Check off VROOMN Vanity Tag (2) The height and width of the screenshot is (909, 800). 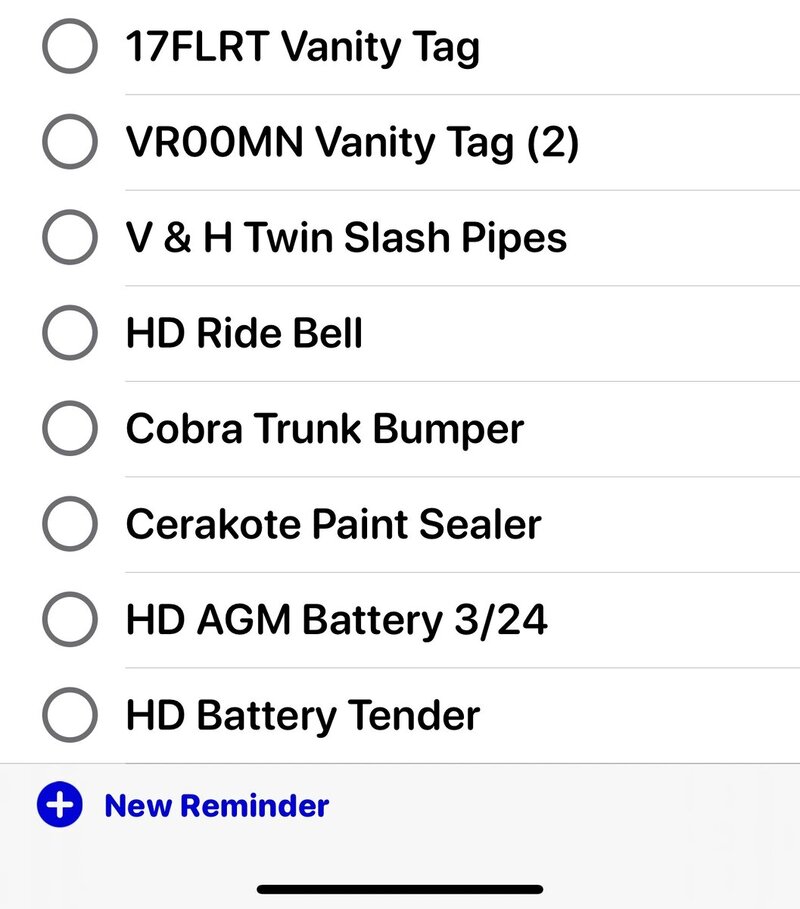coord(70,141)
